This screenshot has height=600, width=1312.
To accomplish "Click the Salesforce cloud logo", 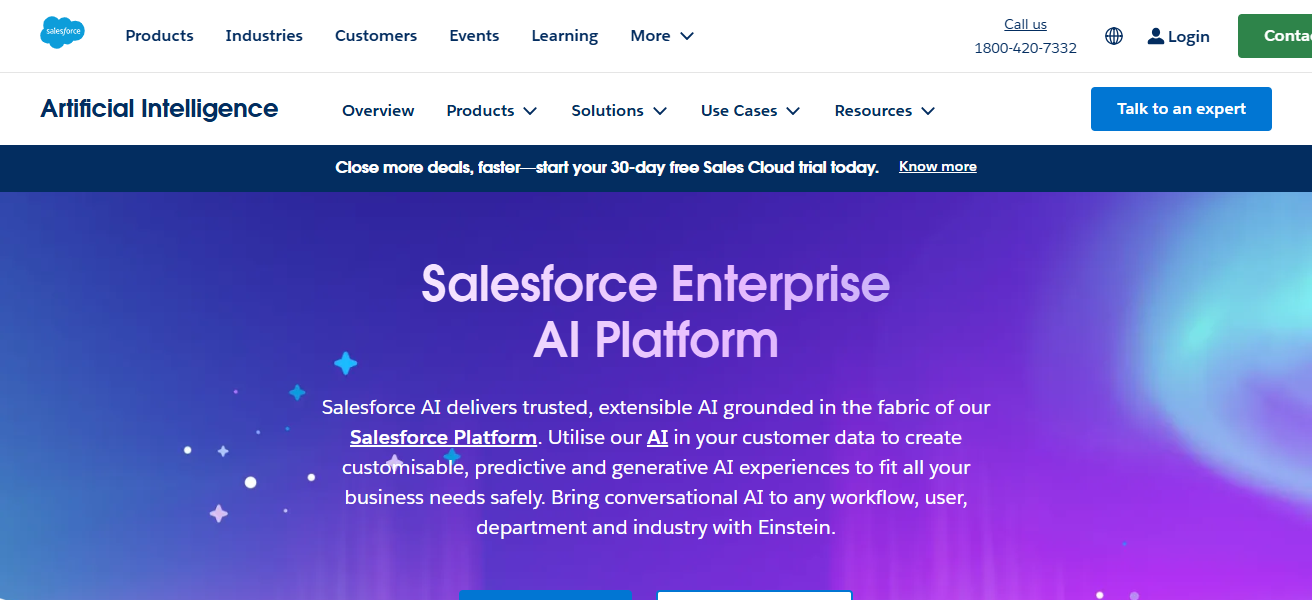I will click(x=62, y=32).
